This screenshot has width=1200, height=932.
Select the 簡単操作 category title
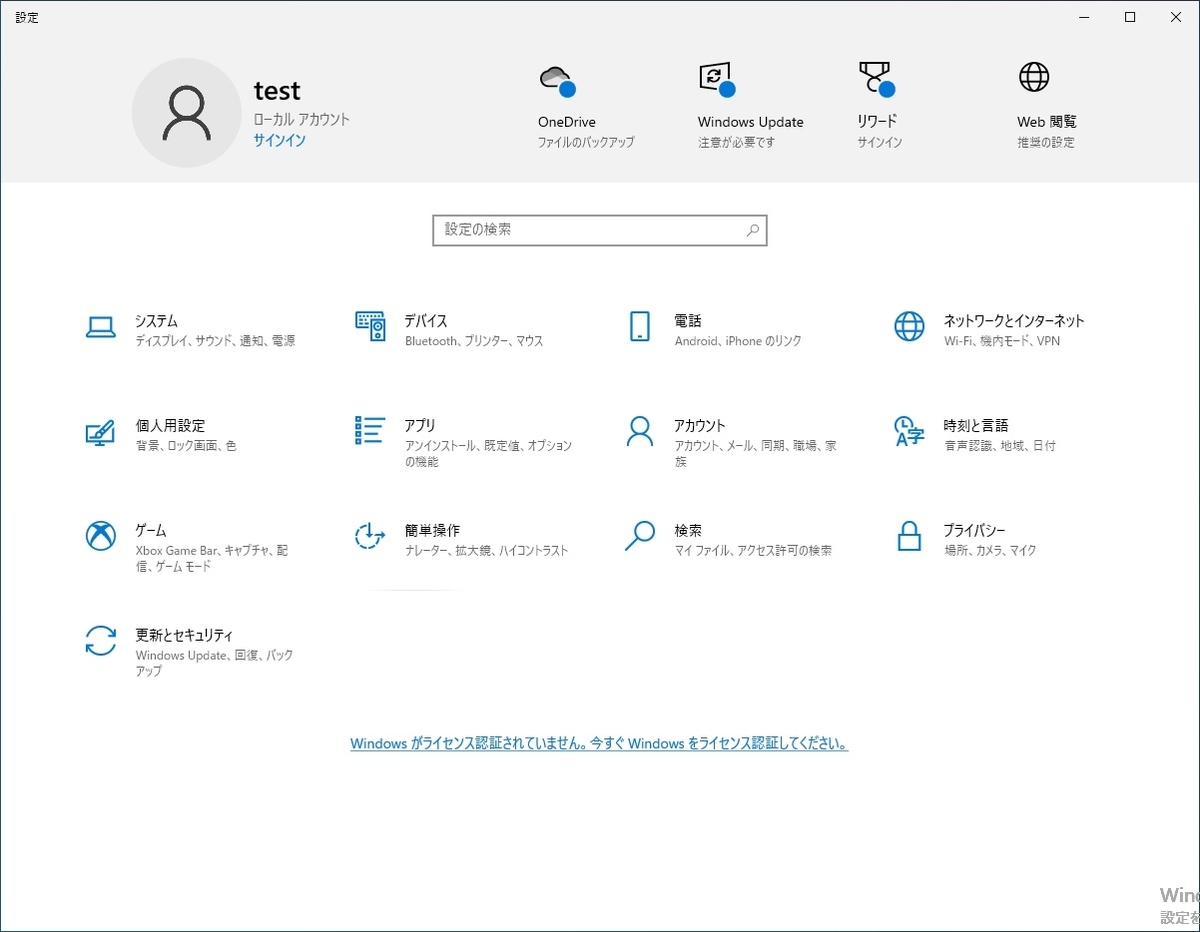(x=432, y=531)
